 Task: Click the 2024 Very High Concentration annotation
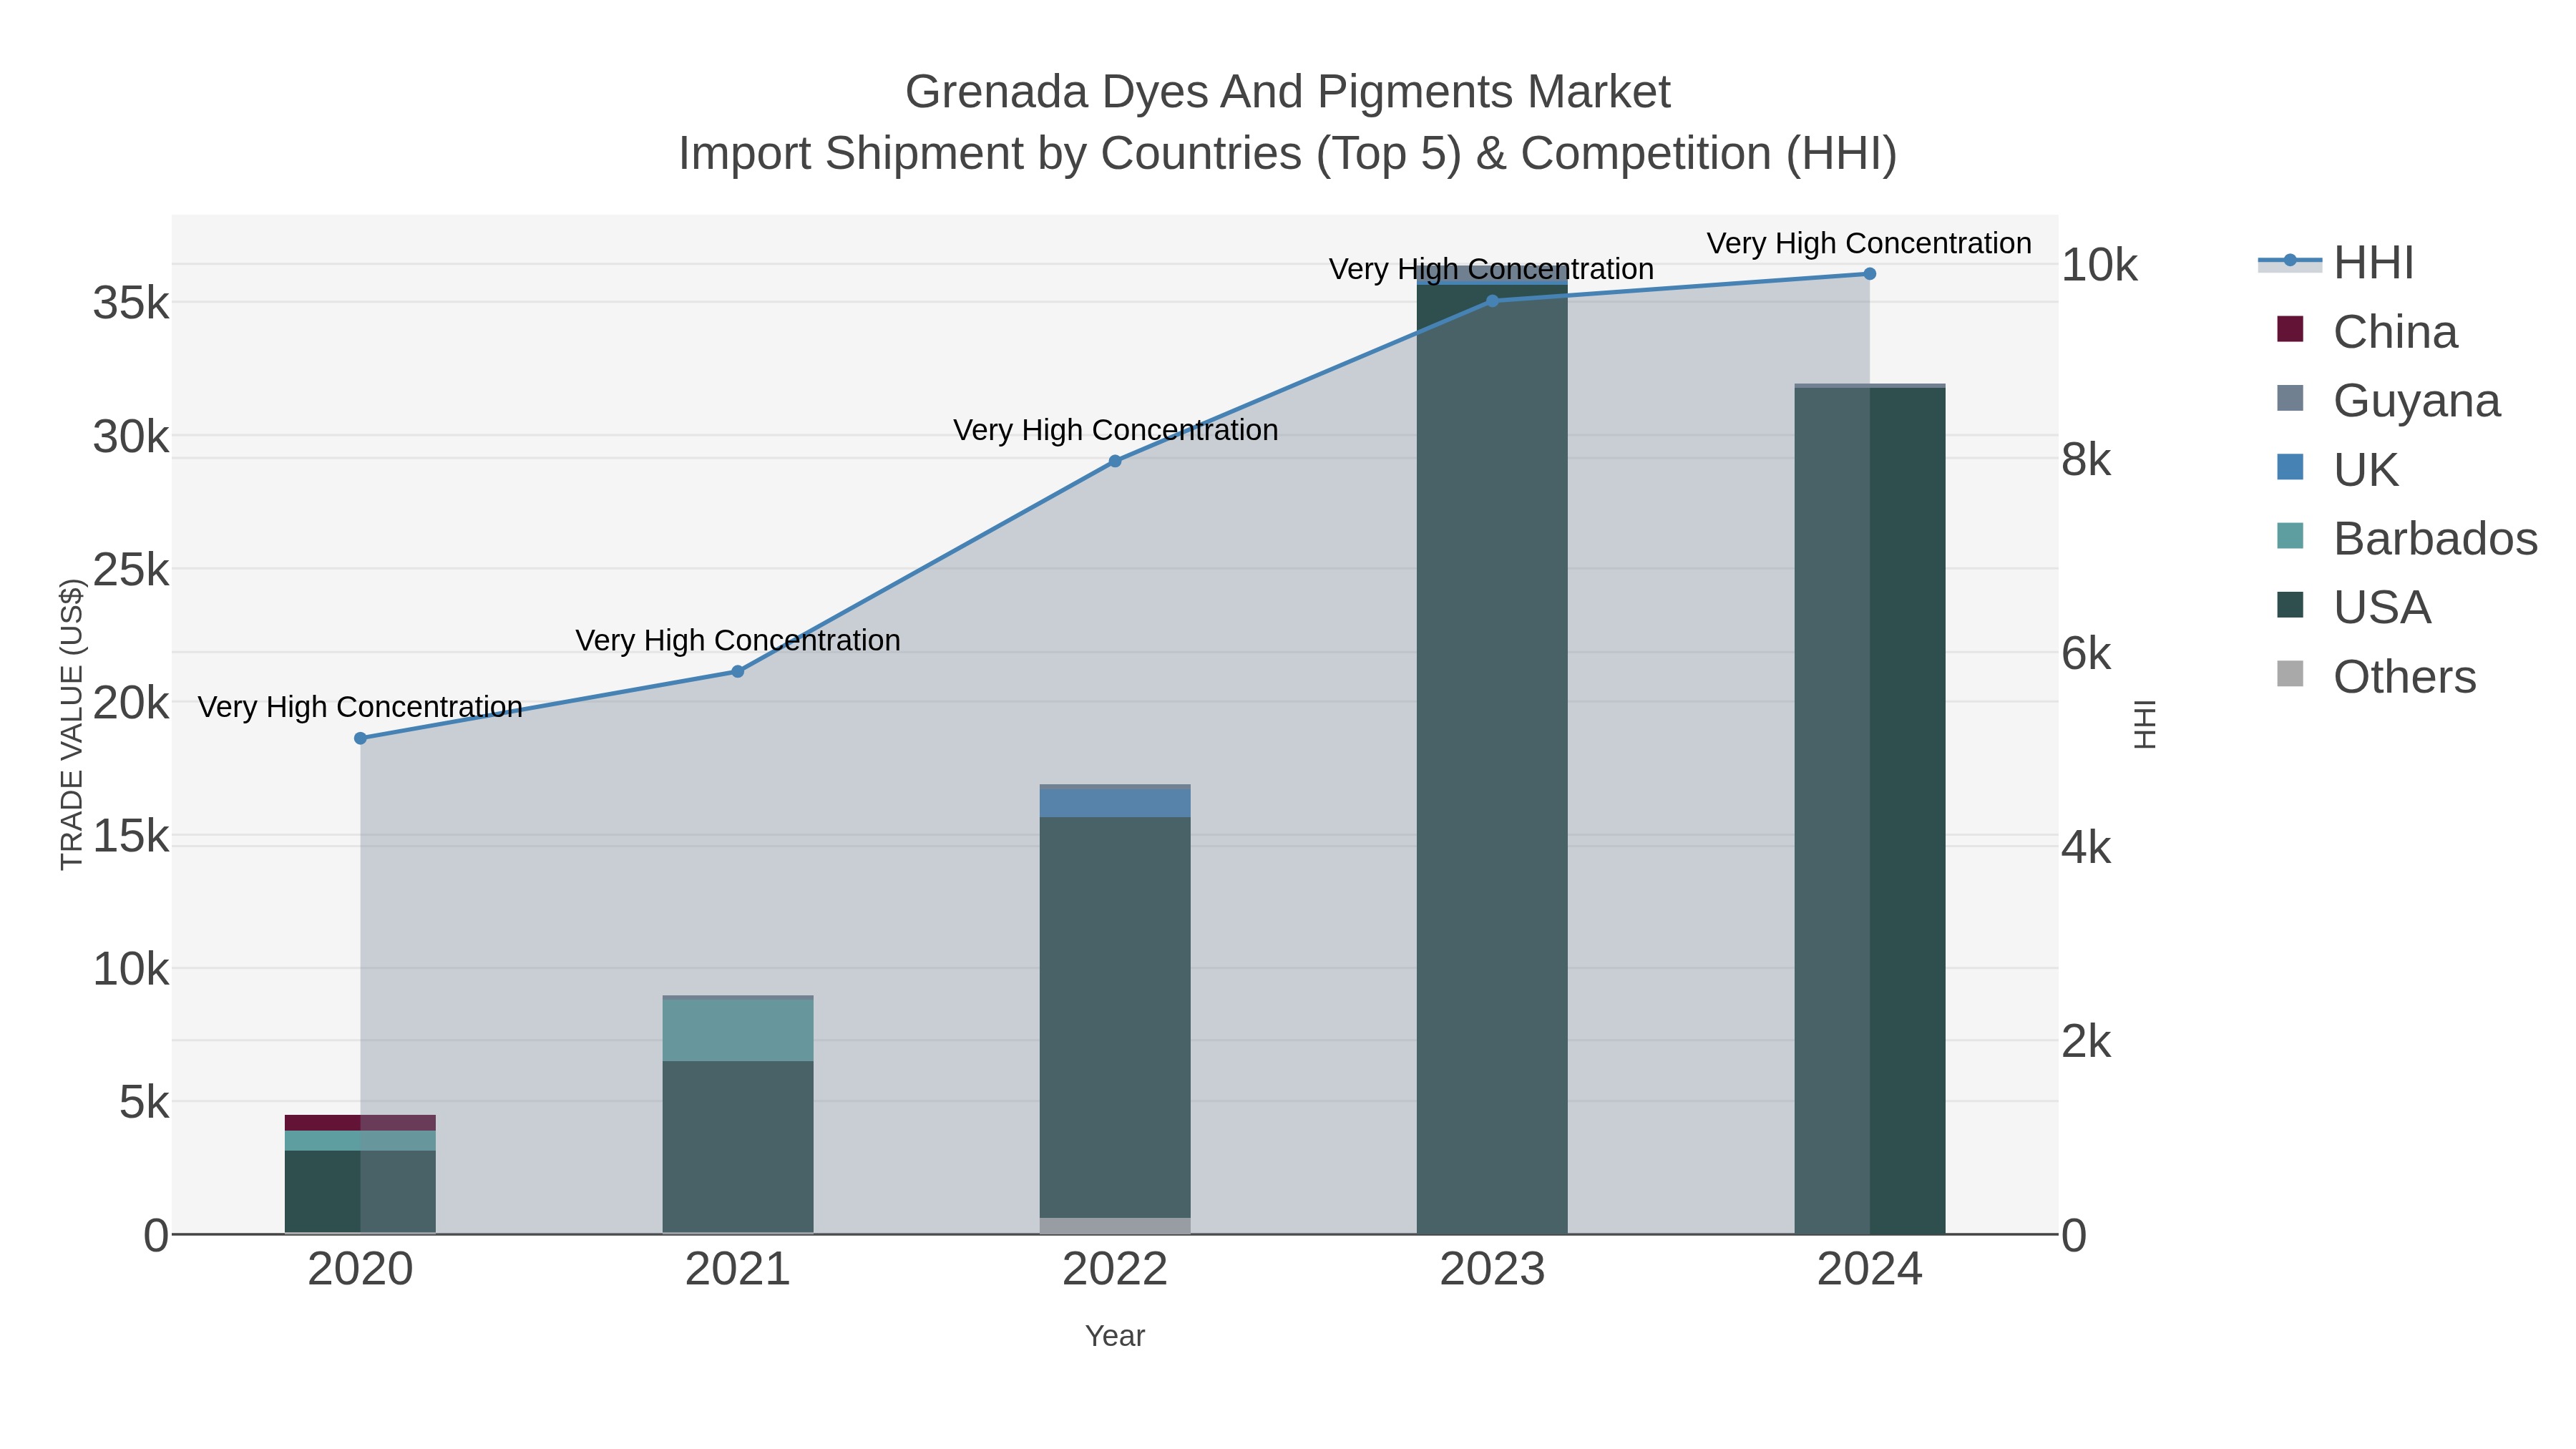coord(1869,243)
